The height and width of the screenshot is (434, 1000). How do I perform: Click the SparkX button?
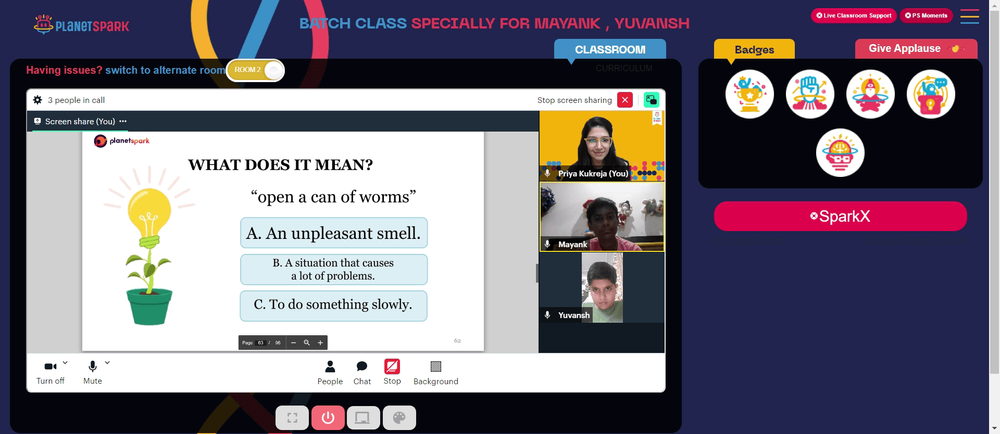[x=840, y=216]
